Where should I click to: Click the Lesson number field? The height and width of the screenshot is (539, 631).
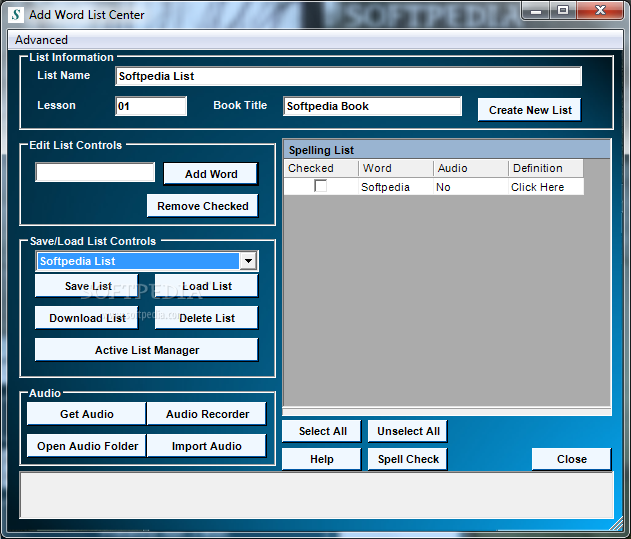click(x=151, y=106)
